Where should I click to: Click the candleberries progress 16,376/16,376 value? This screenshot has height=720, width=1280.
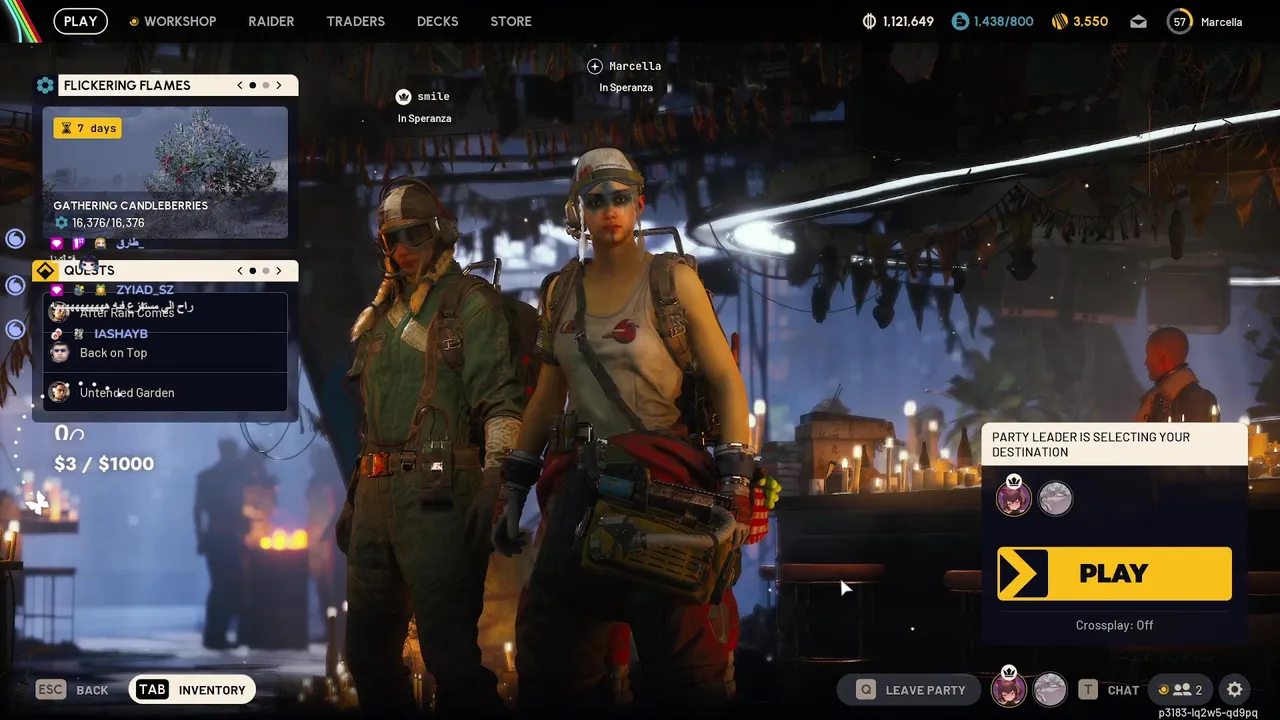click(x=108, y=223)
